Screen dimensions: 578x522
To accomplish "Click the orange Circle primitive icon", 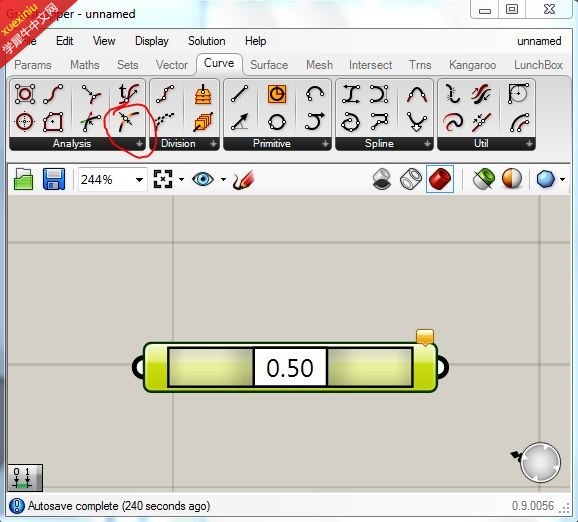I will click(x=277, y=94).
